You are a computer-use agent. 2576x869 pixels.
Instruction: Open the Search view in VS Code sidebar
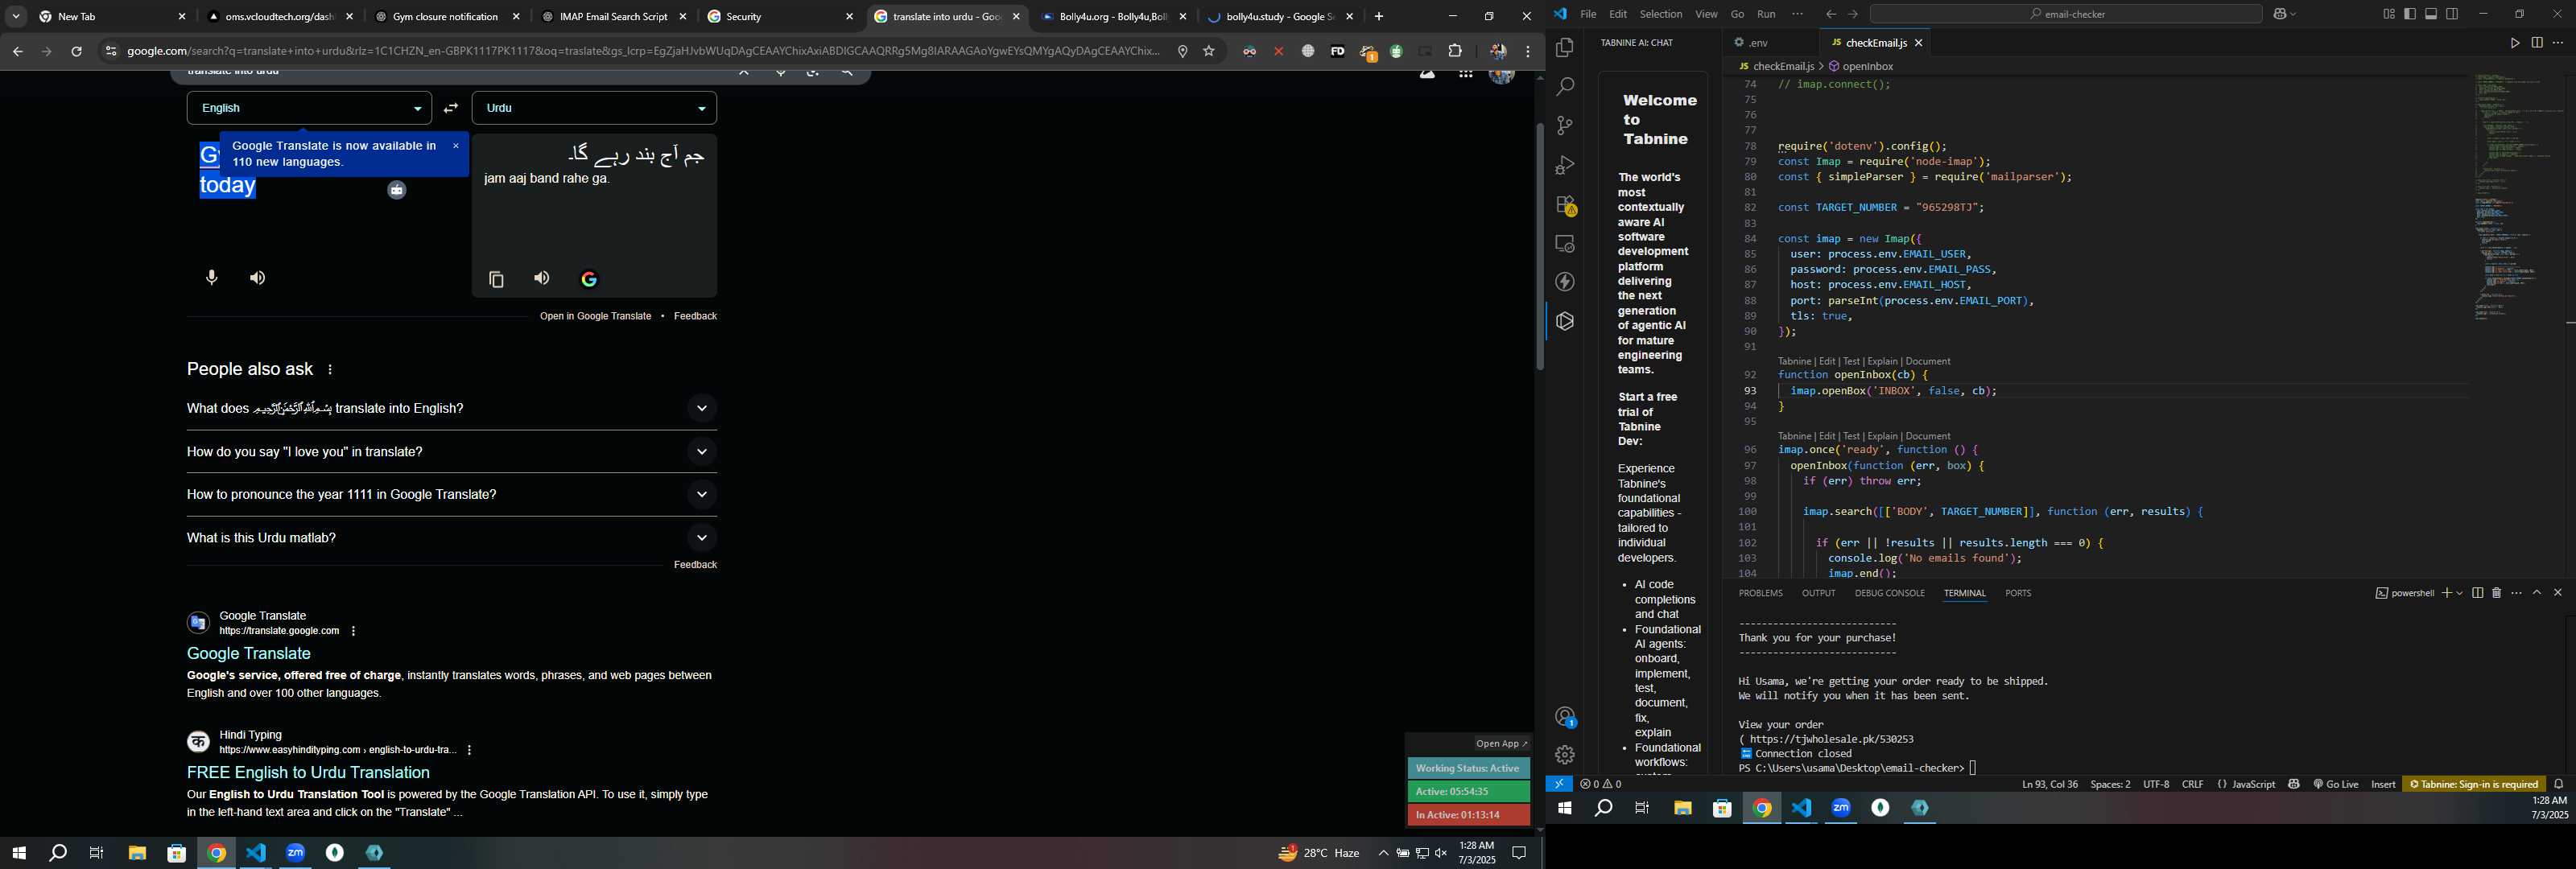1565,87
